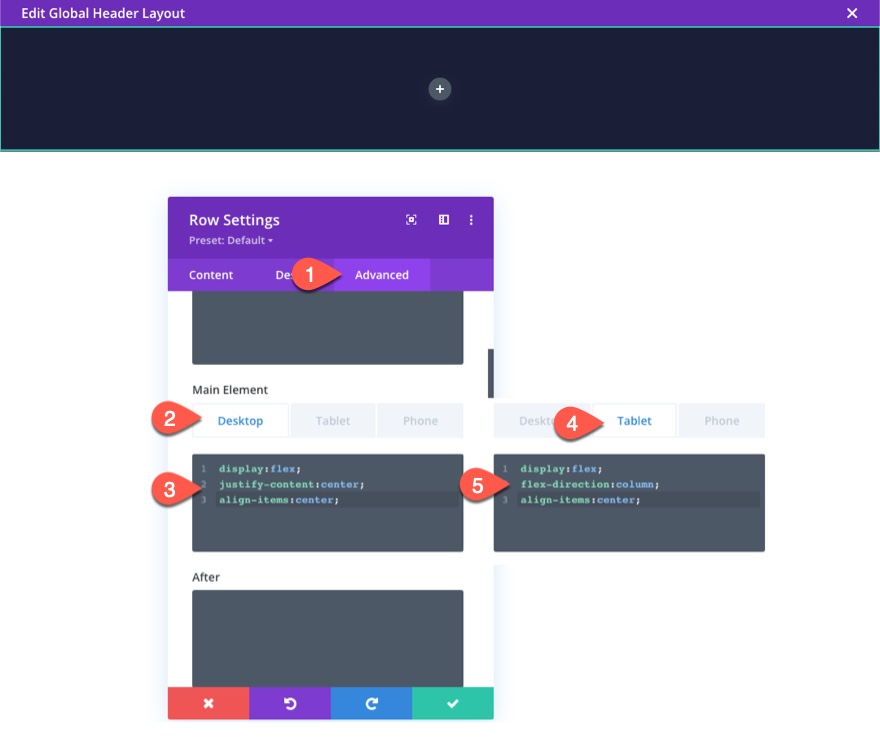
Task: Select Tablet view in the left group
Action: click(333, 420)
